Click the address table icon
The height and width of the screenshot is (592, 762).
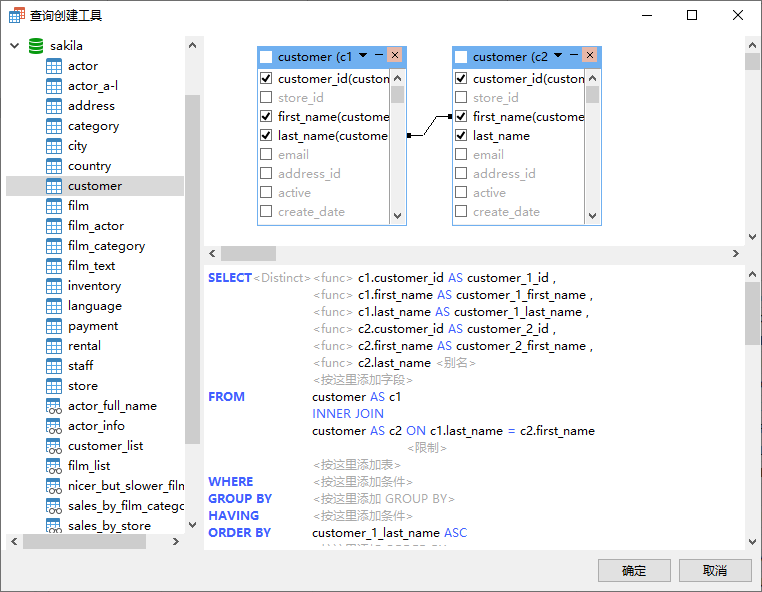point(54,106)
